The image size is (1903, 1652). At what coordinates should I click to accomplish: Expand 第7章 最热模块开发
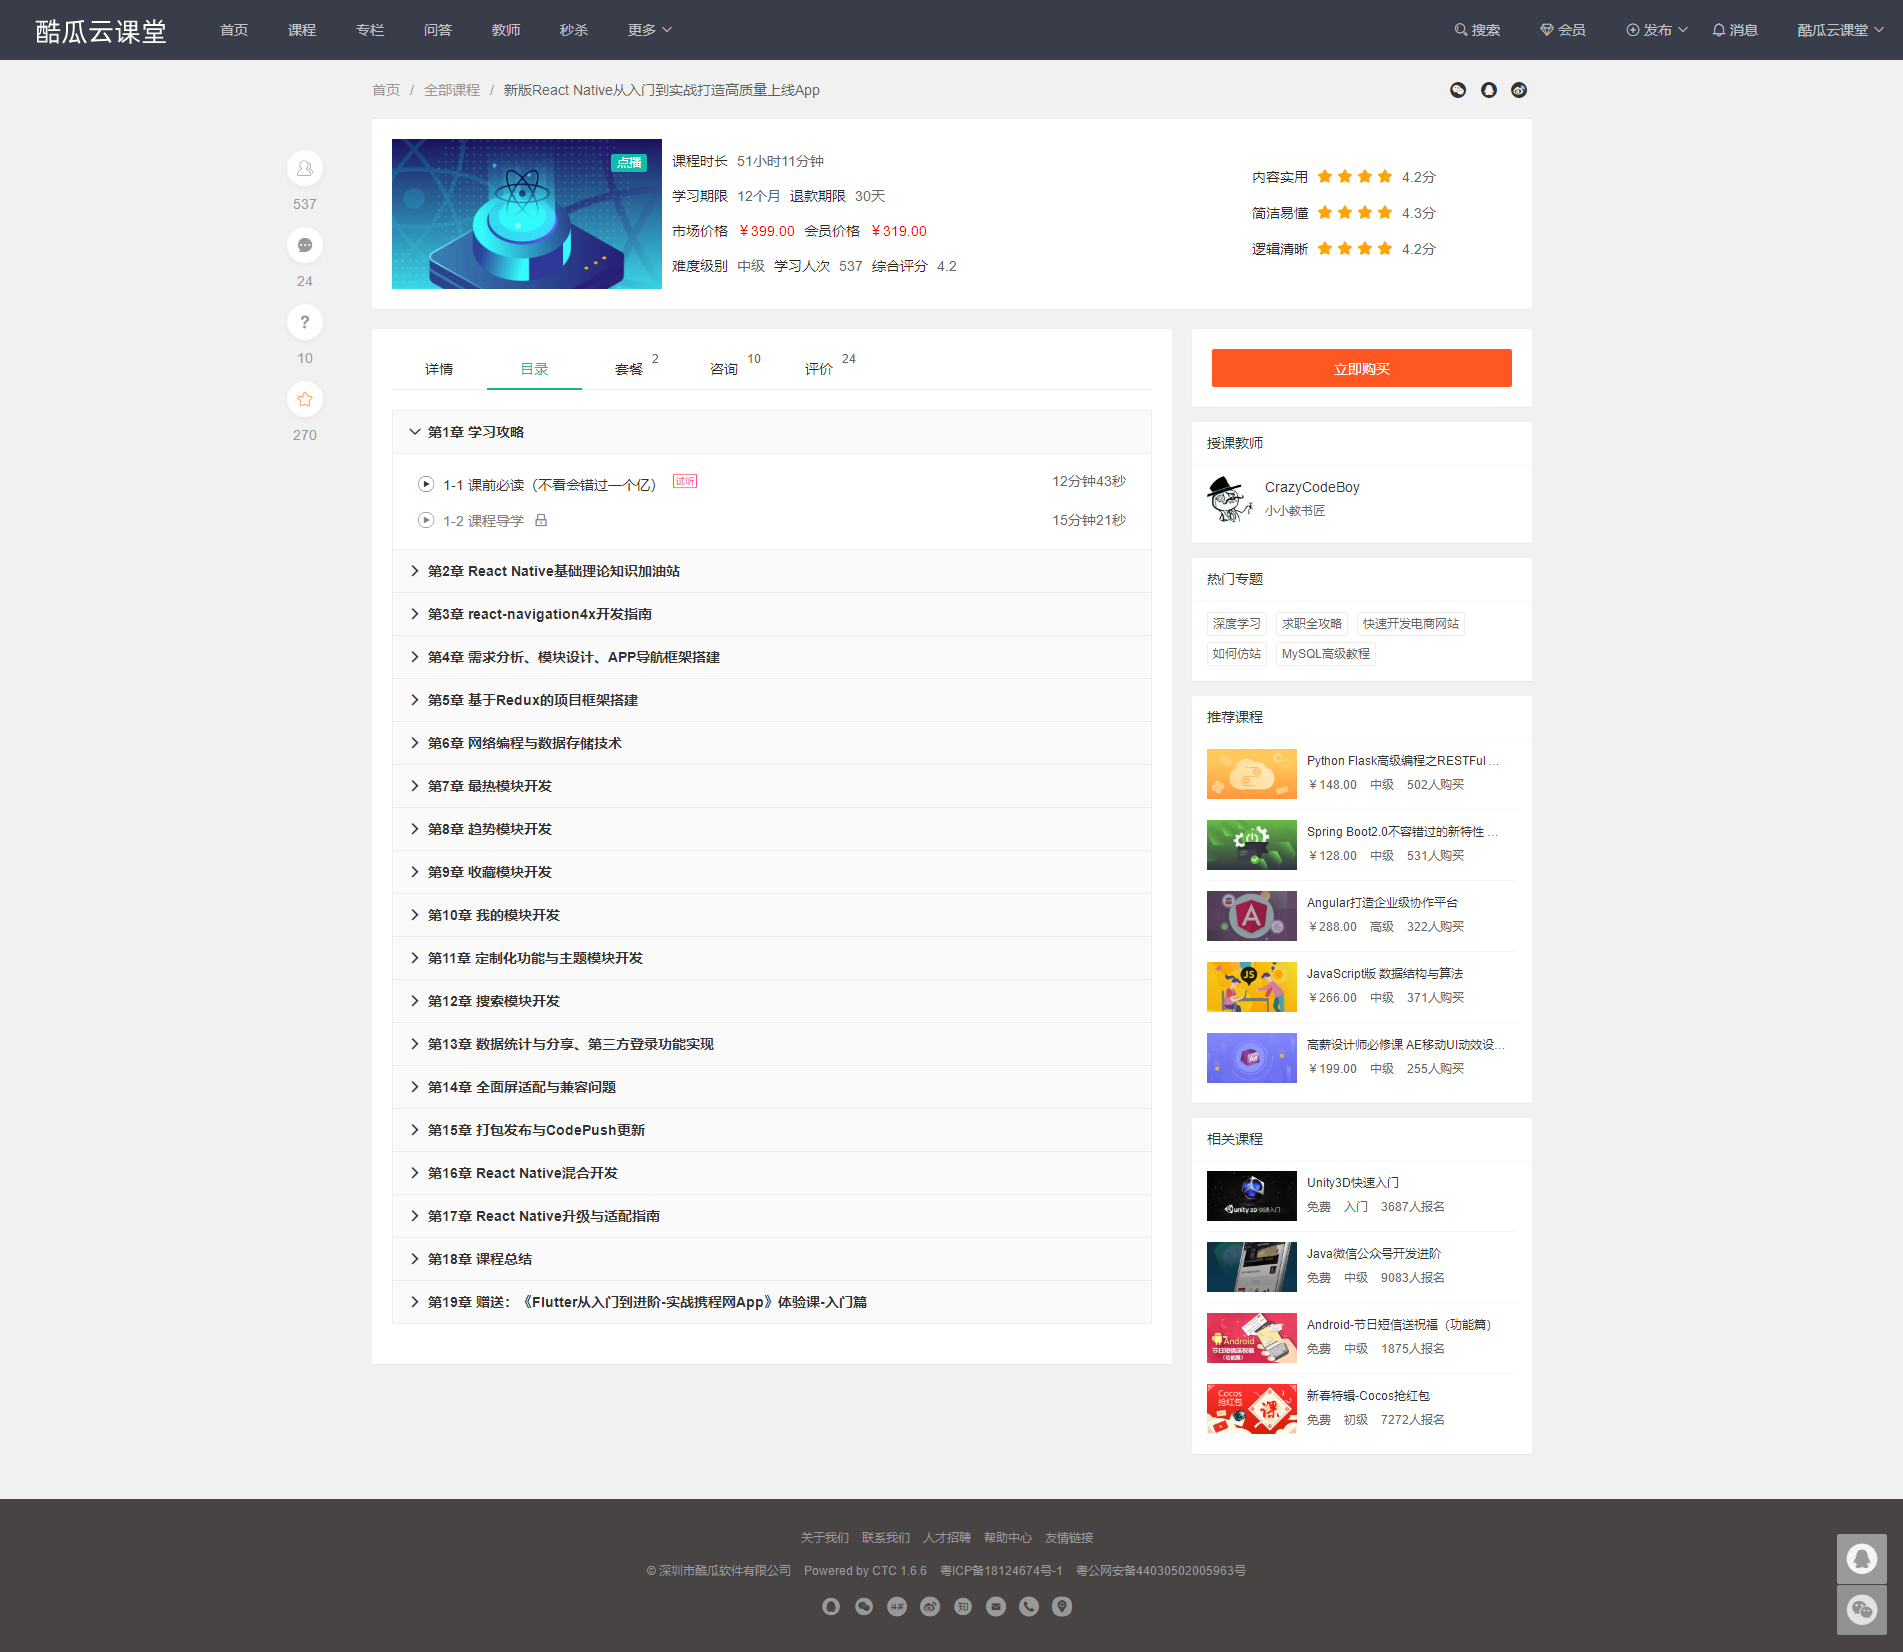tap(772, 786)
